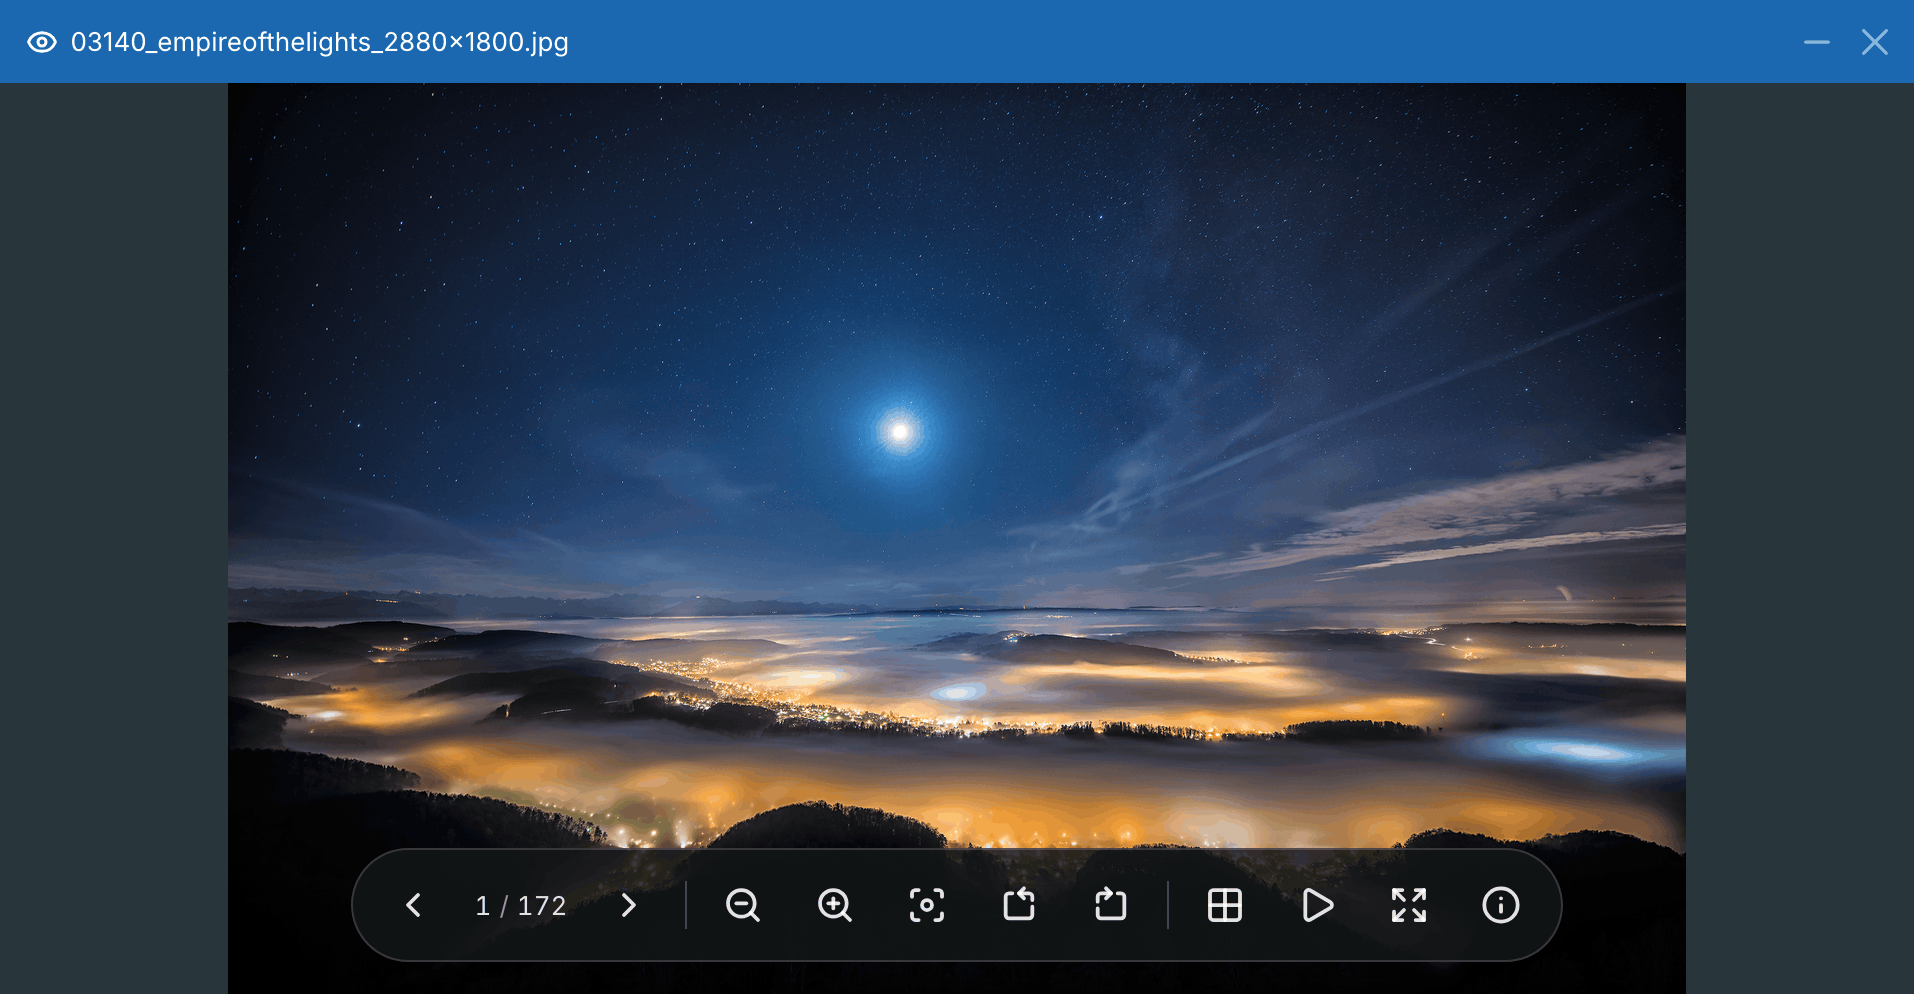Close the image viewer window

[x=1875, y=42]
